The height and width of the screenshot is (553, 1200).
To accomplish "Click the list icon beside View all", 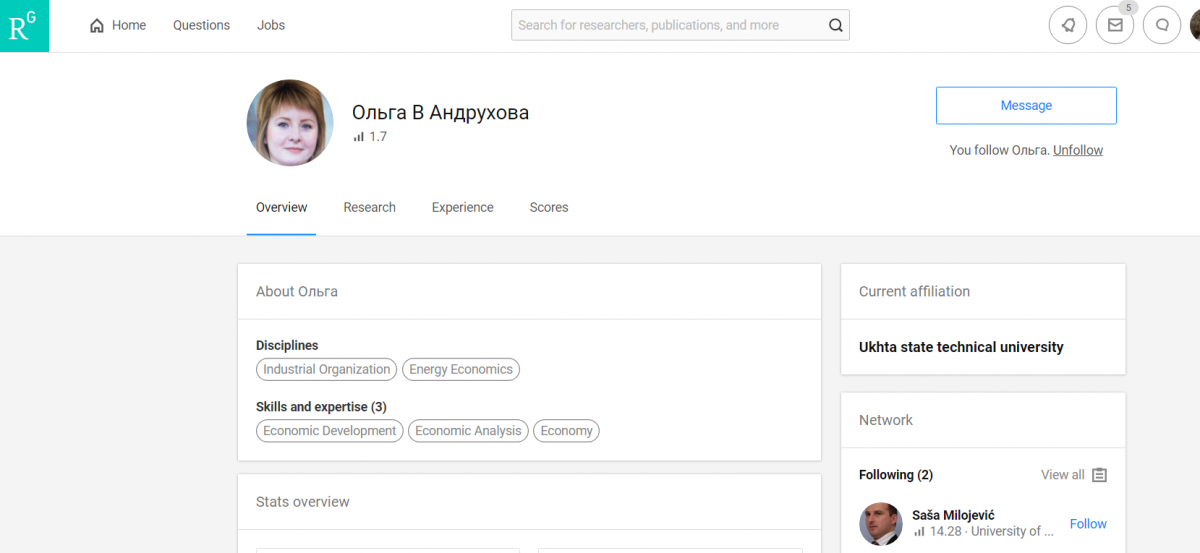I will 1099,475.
